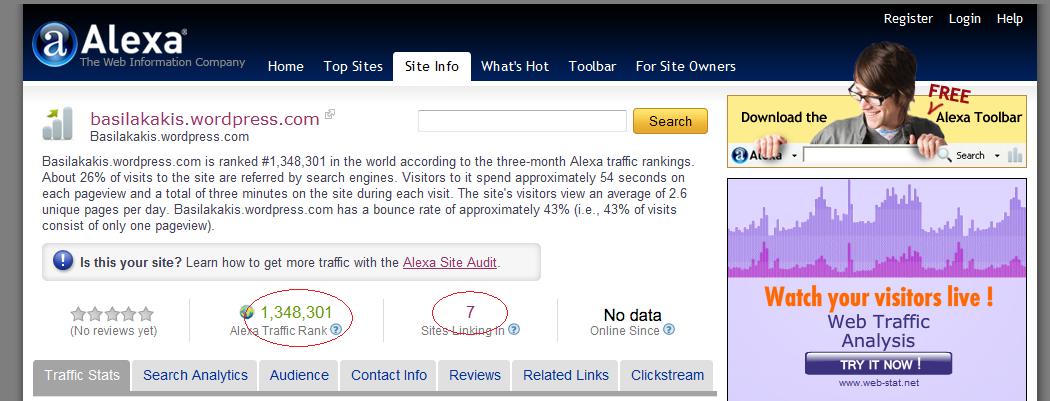Click the Register link at top
Viewport: 1050px width, 401px height.
point(908,18)
